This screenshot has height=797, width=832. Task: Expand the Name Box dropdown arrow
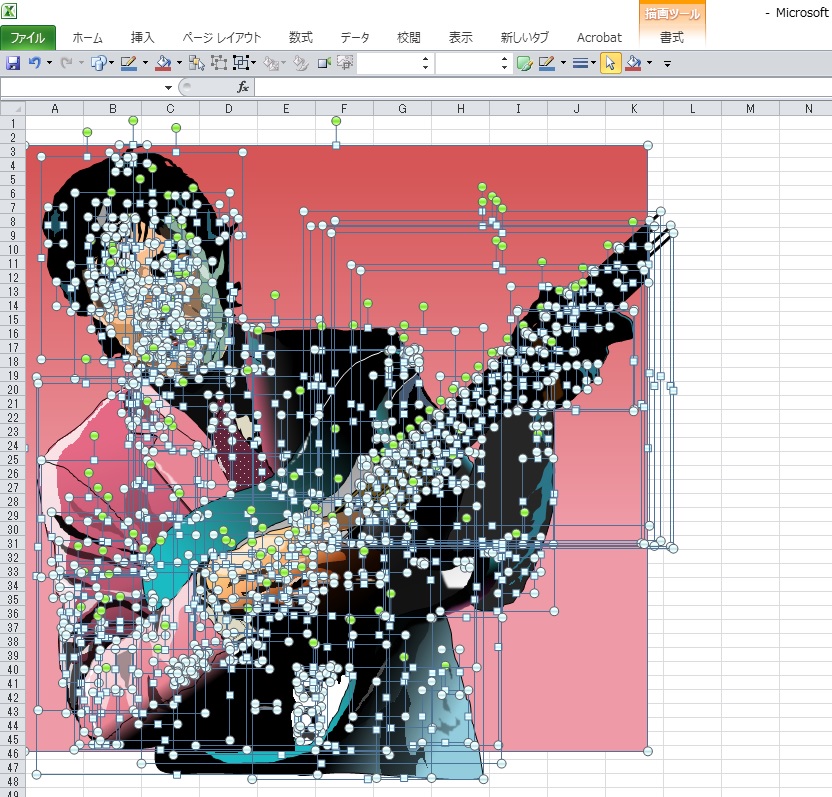168,88
